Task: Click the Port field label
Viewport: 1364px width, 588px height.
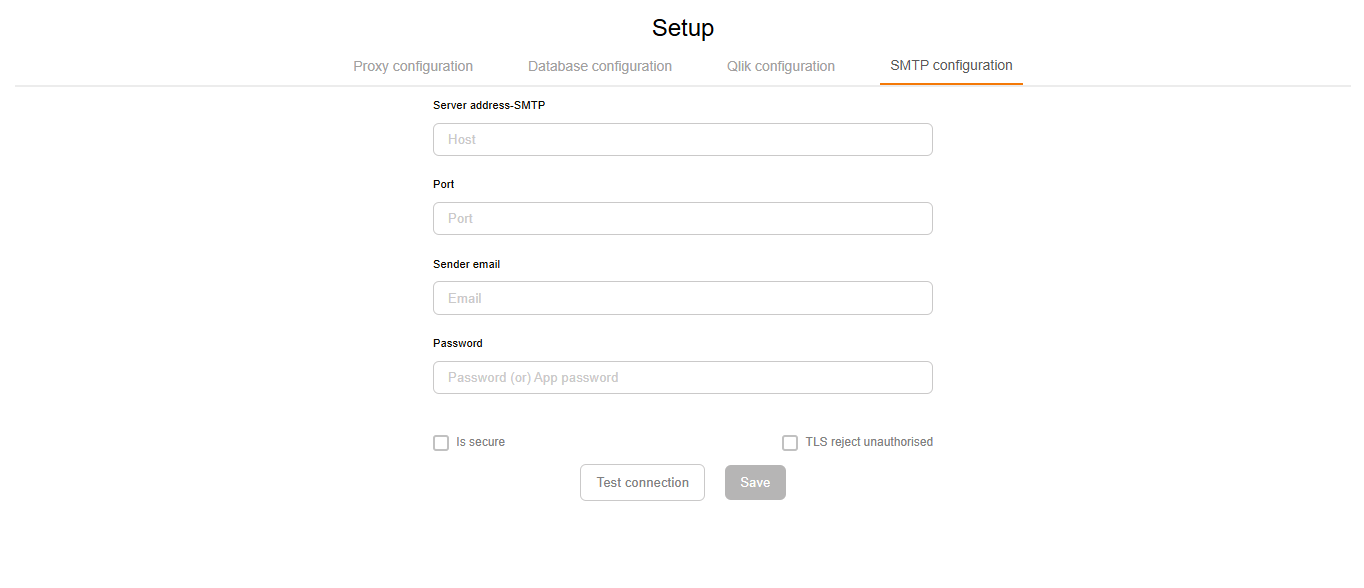Action: [443, 184]
